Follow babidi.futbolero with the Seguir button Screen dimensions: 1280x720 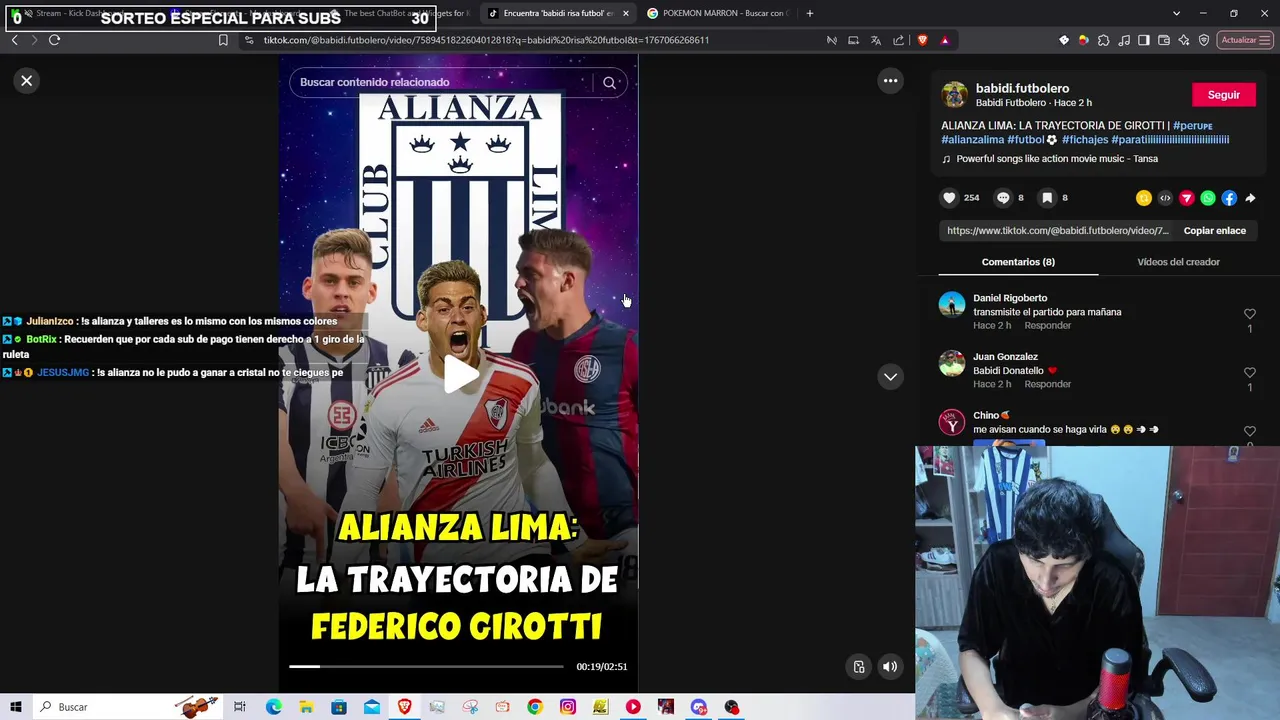pos(1223,95)
